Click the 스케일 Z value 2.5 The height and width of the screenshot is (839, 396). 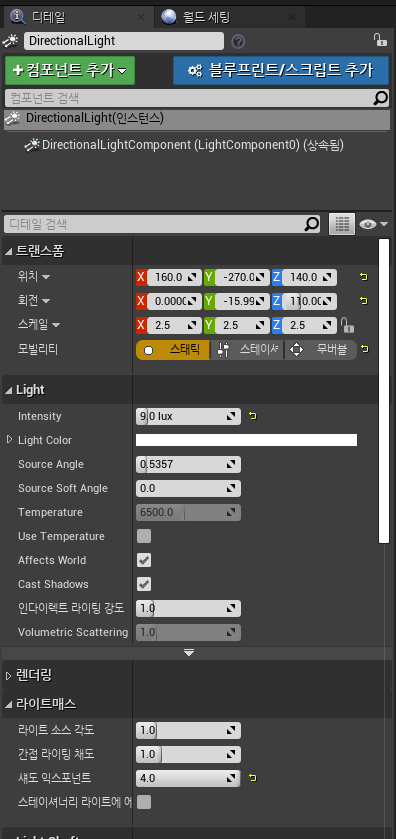(x=309, y=325)
